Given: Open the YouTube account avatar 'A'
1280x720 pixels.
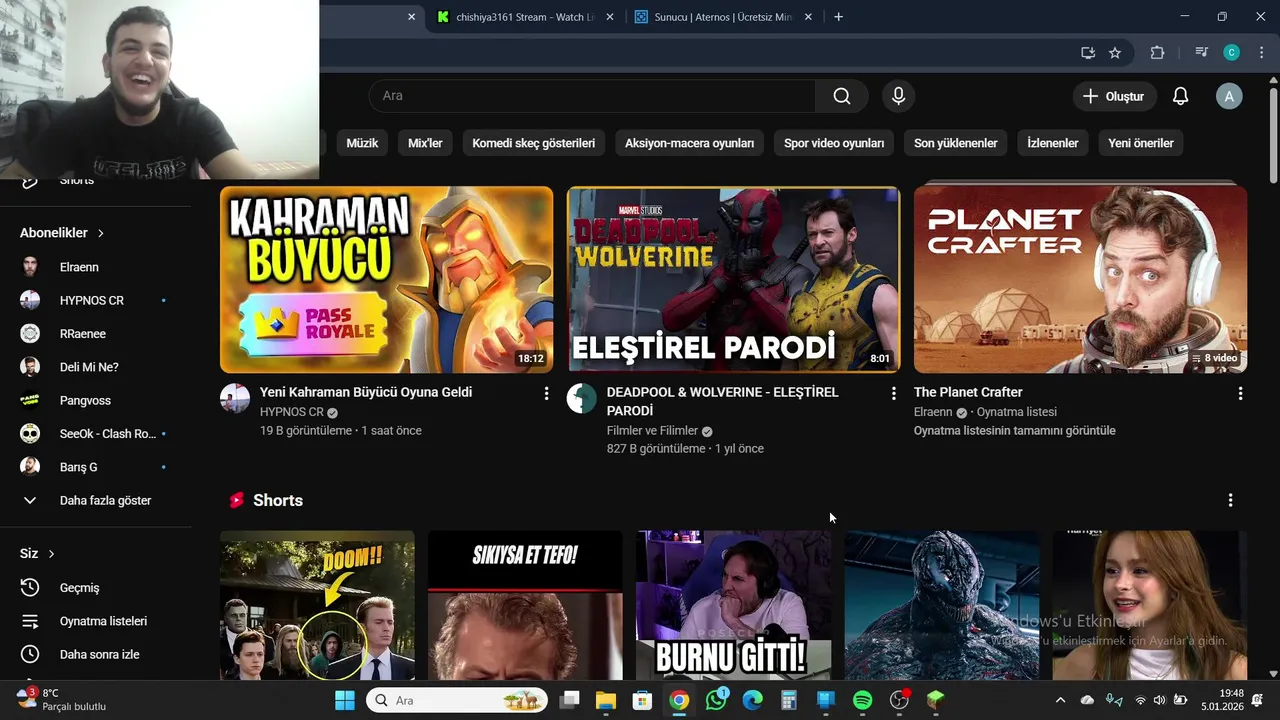Looking at the screenshot, I should 1229,96.
